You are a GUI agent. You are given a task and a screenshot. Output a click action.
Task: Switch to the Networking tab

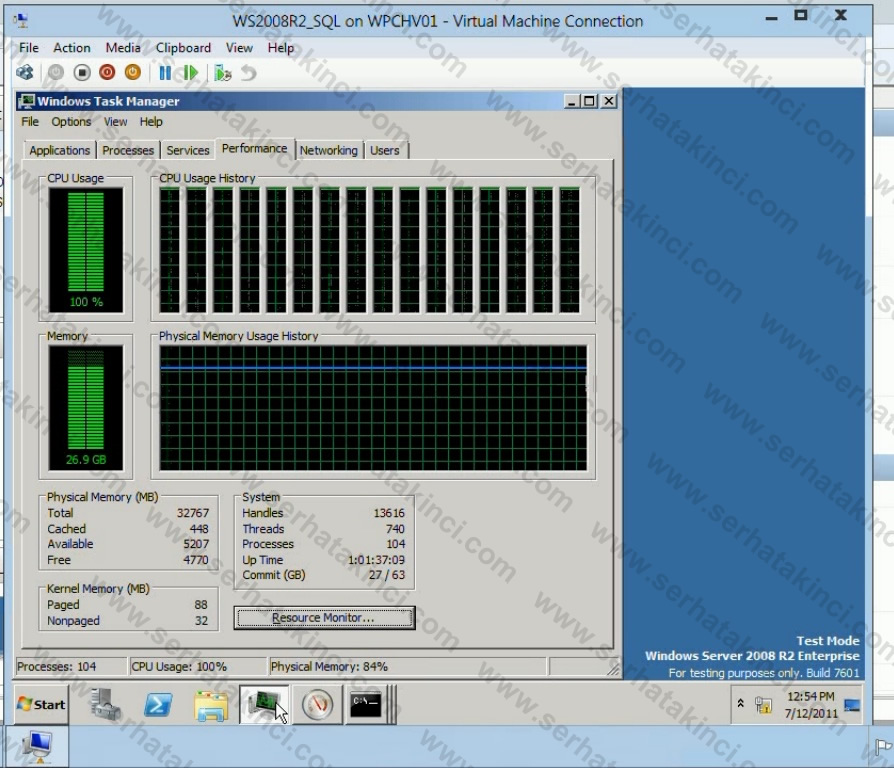(329, 150)
